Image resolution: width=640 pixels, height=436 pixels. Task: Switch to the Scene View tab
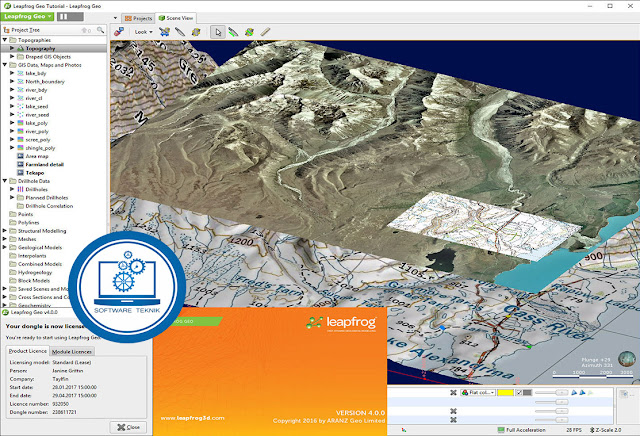pos(176,18)
